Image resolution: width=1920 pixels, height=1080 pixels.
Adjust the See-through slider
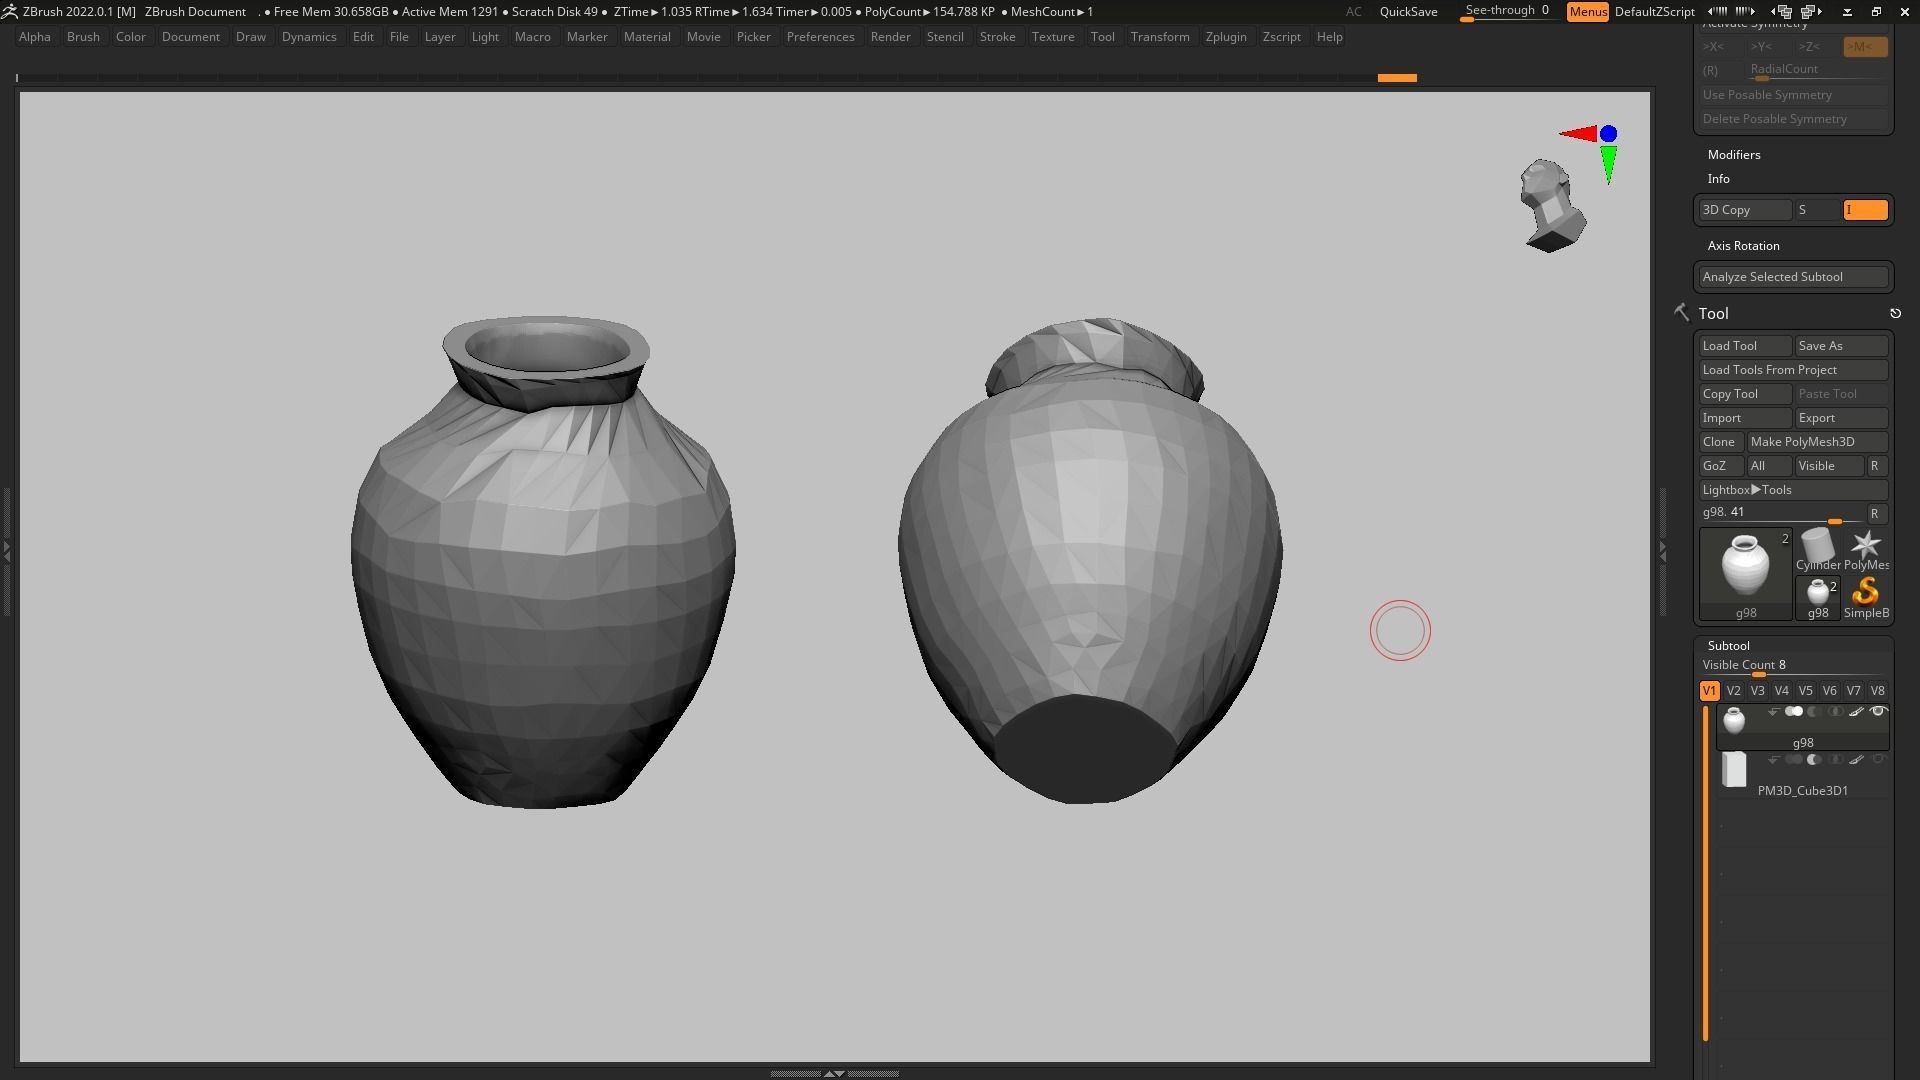click(x=1506, y=12)
